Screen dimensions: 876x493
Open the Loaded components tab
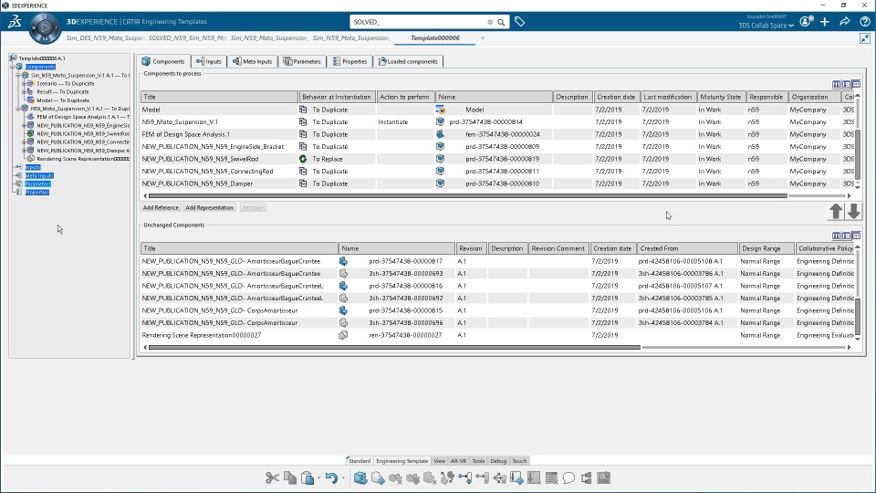pyautogui.click(x=408, y=61)
